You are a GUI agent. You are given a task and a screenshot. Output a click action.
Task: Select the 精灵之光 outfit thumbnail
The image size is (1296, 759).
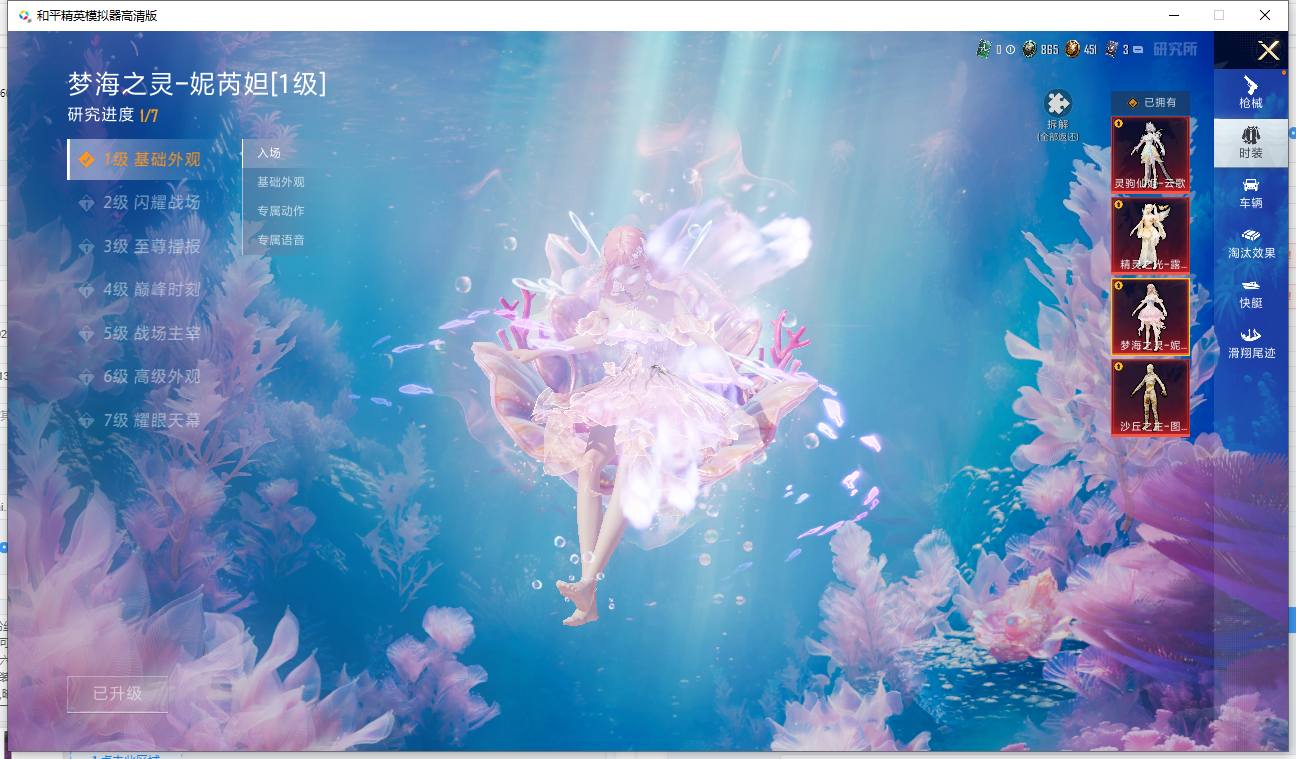pos(1151,235)
